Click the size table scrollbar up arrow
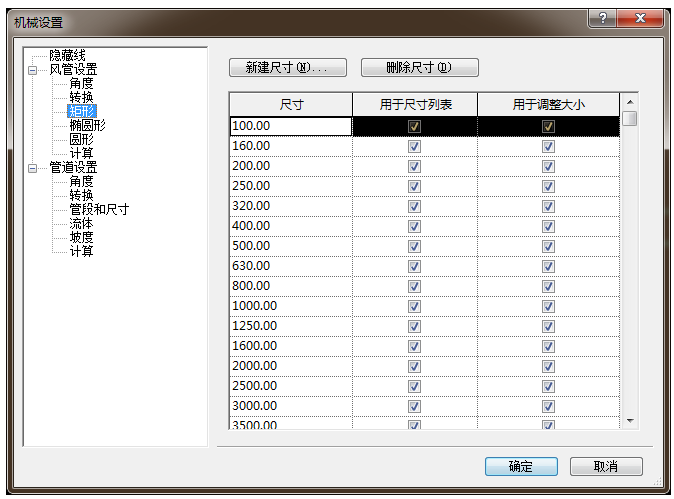The image size is (674, 499). click(x=630, y=102)
